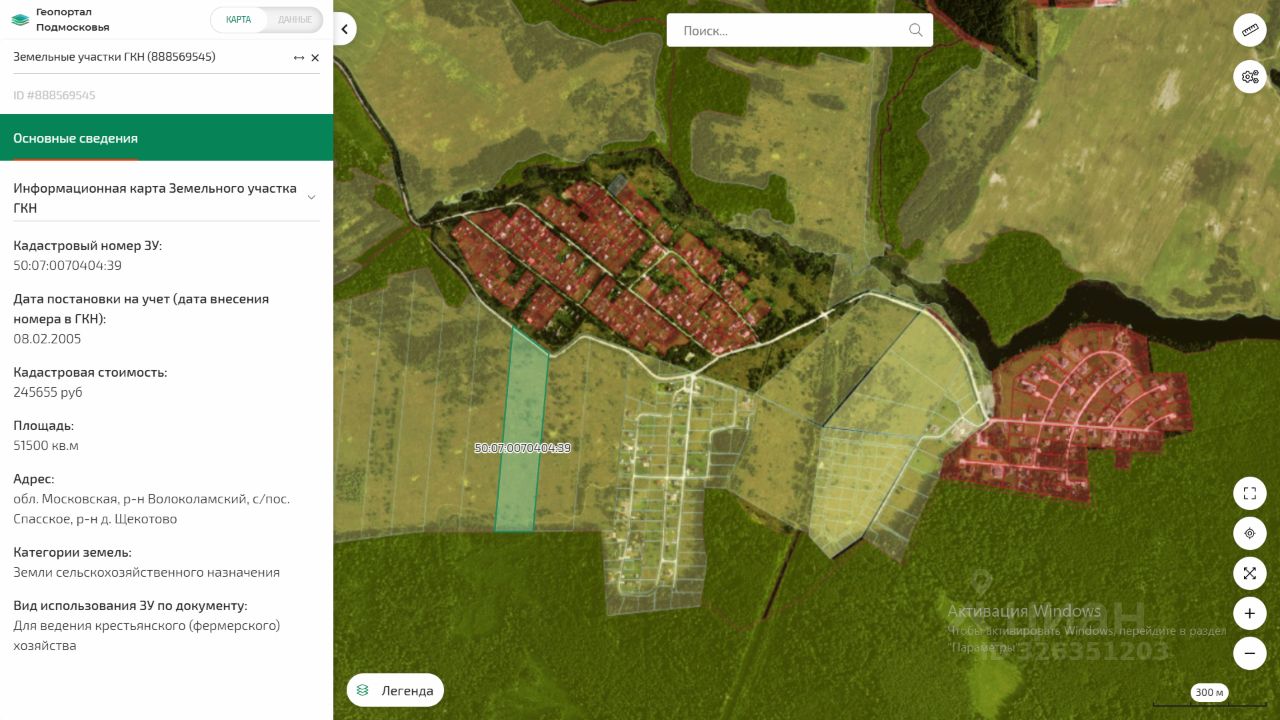The width and height of the screenshot is (1280, 720).
Task: Focus the Поиск search field
Action: (x=790, y=30)
